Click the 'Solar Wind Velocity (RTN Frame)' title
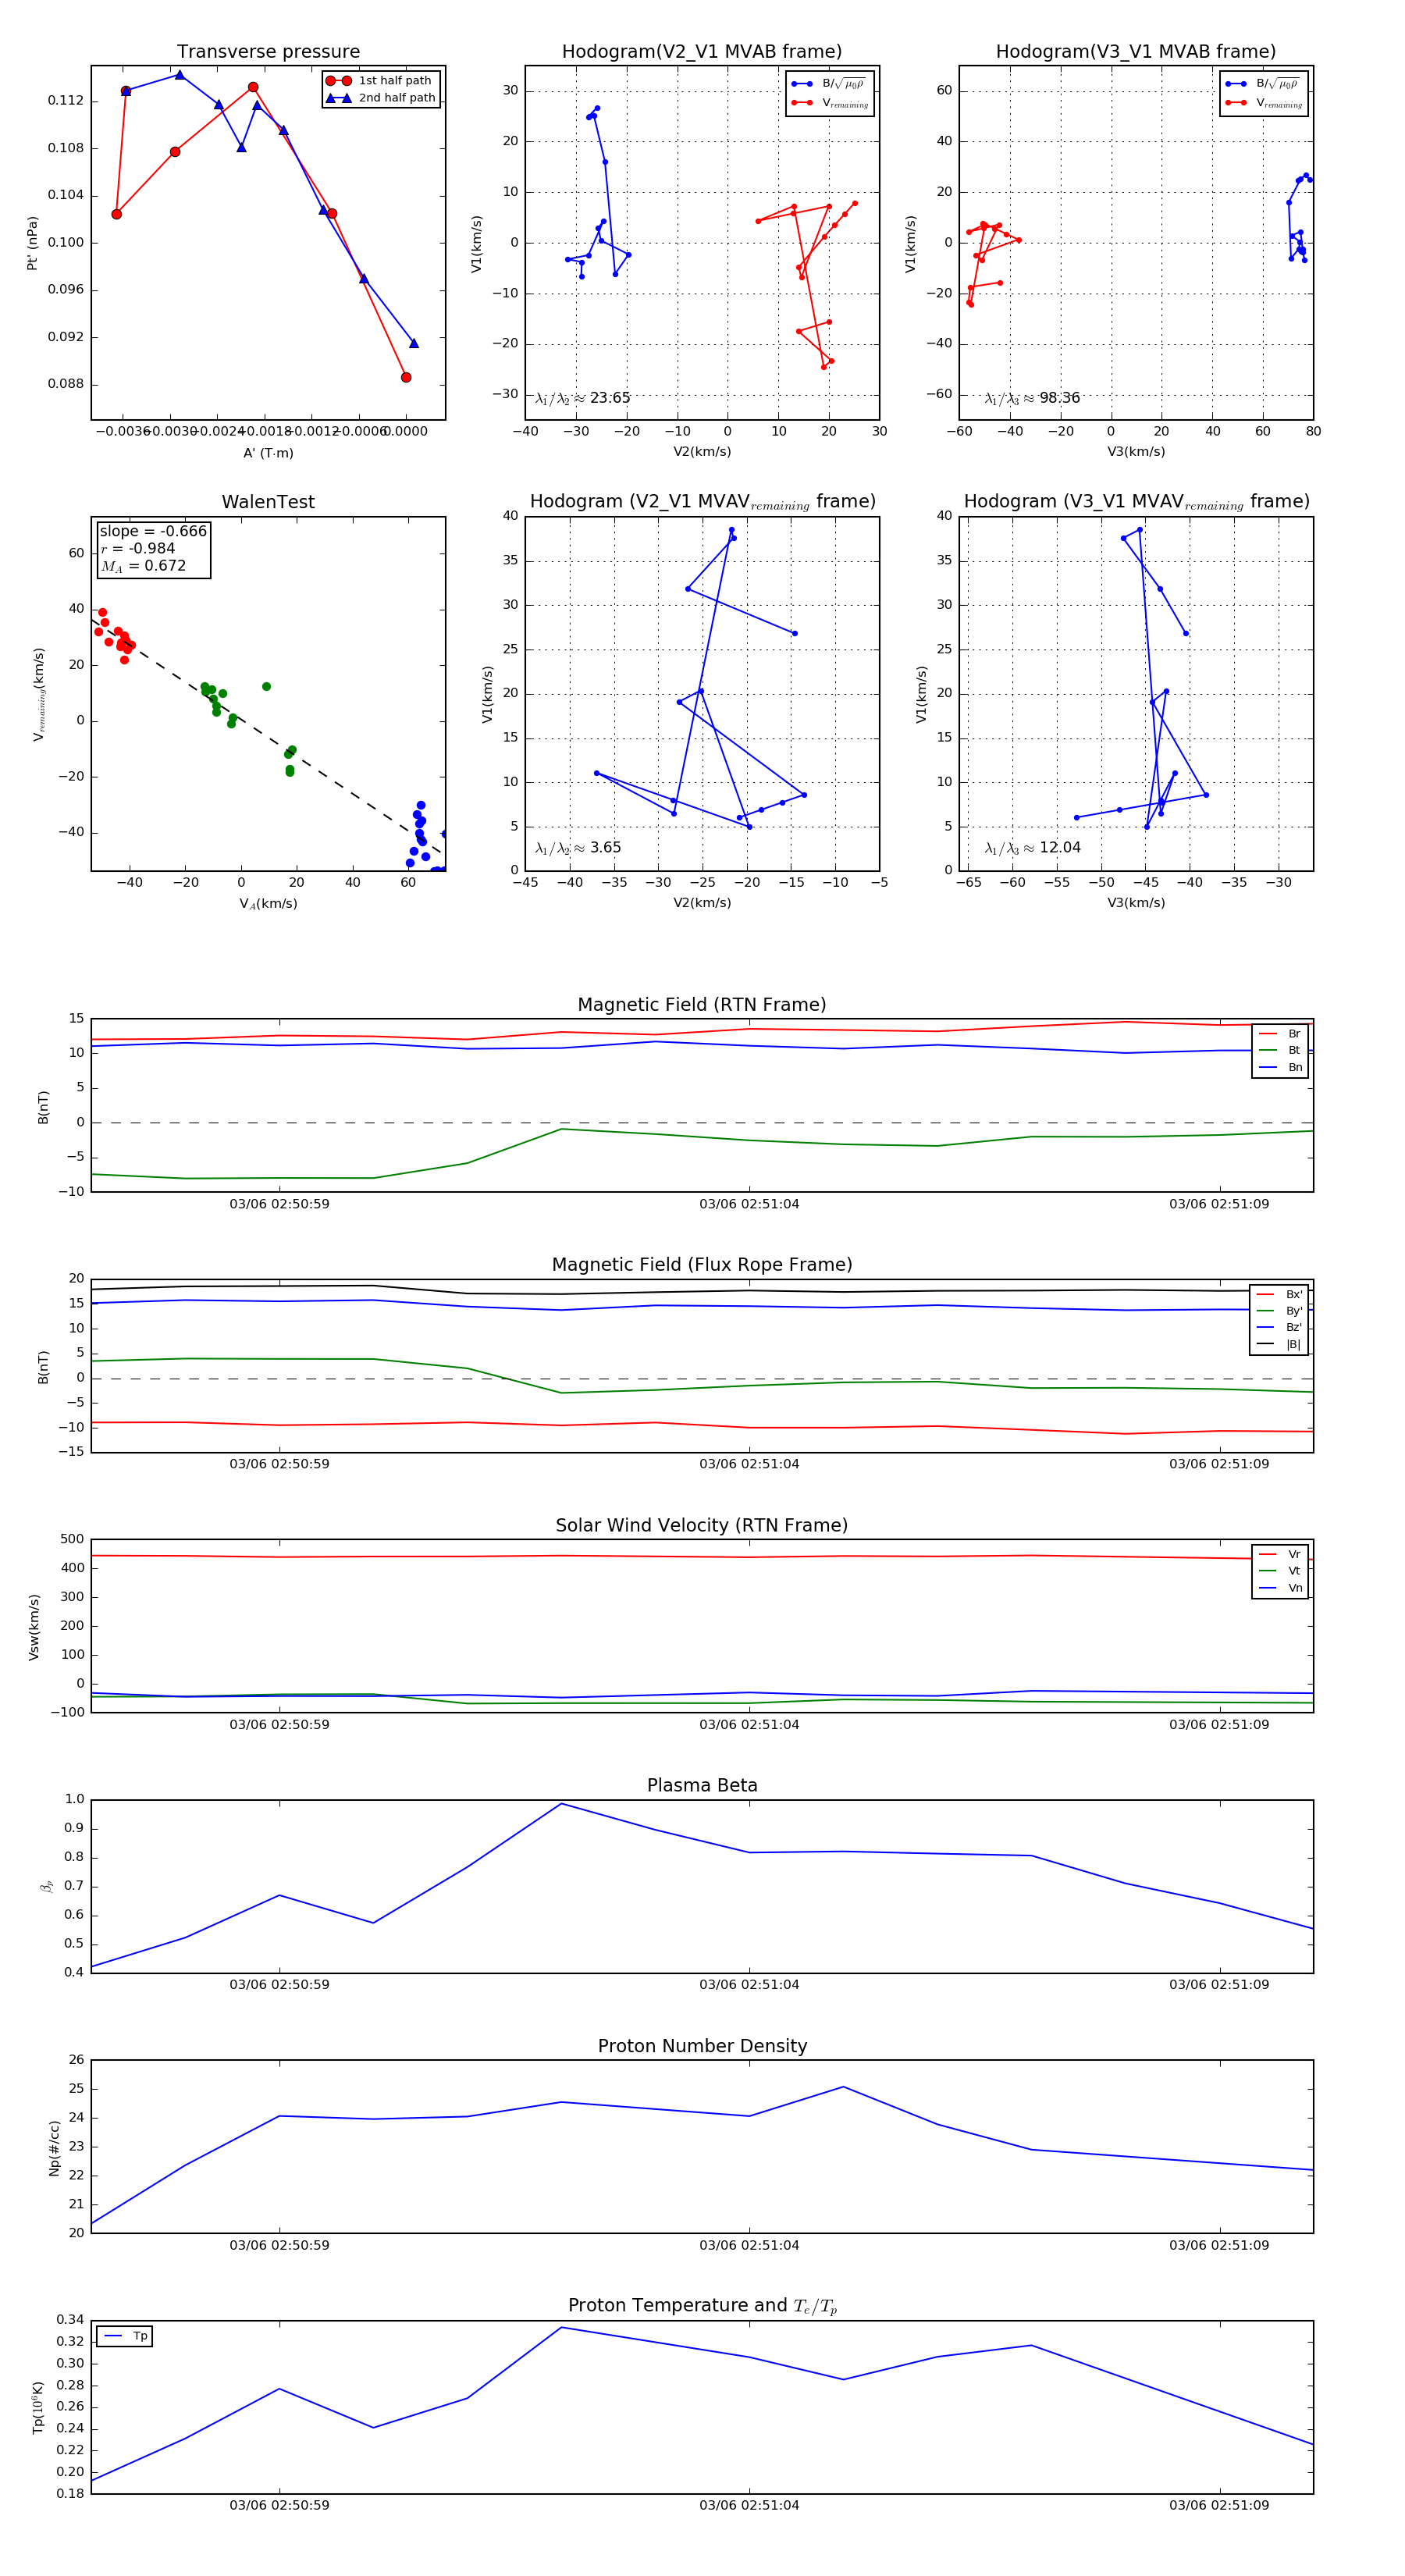 click(702, 1526)
